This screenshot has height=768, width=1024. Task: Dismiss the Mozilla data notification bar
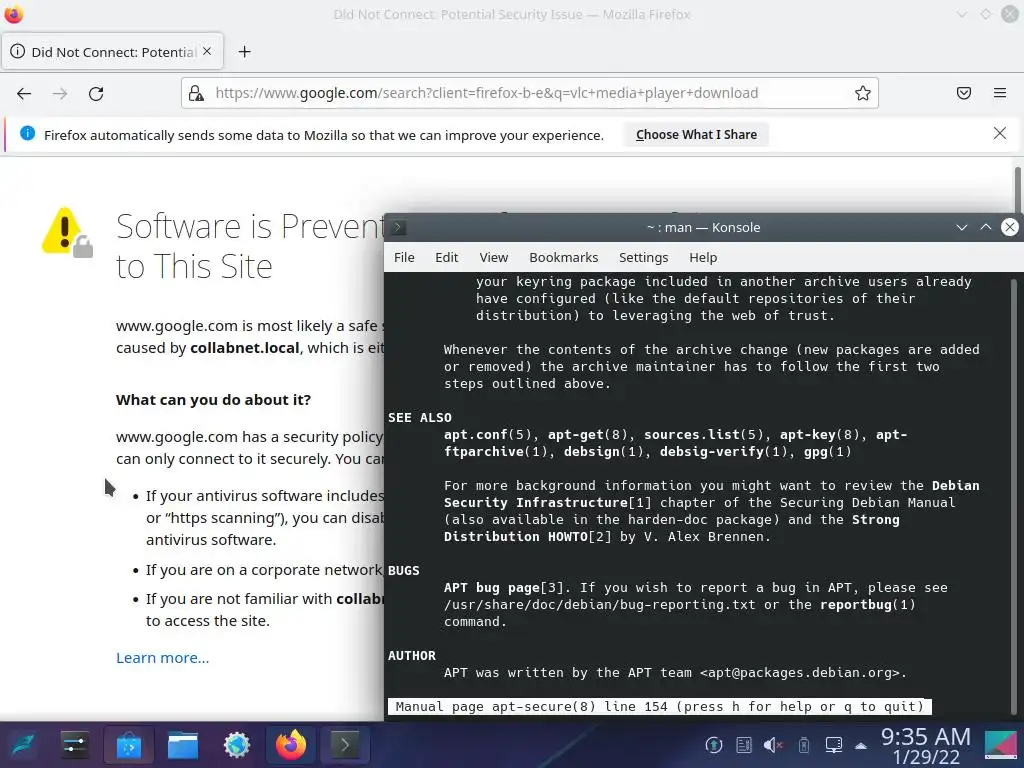click(1000, 134)
